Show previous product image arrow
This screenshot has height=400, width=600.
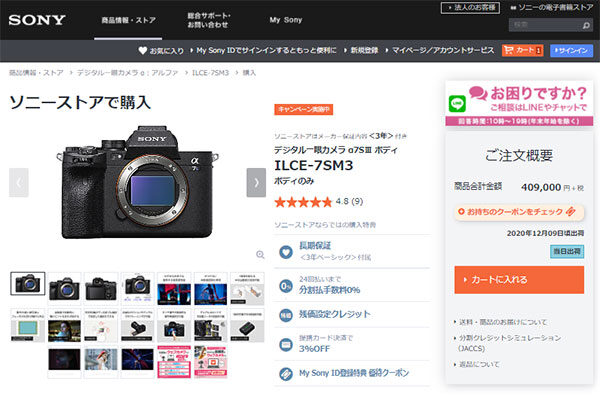(18, 183)
